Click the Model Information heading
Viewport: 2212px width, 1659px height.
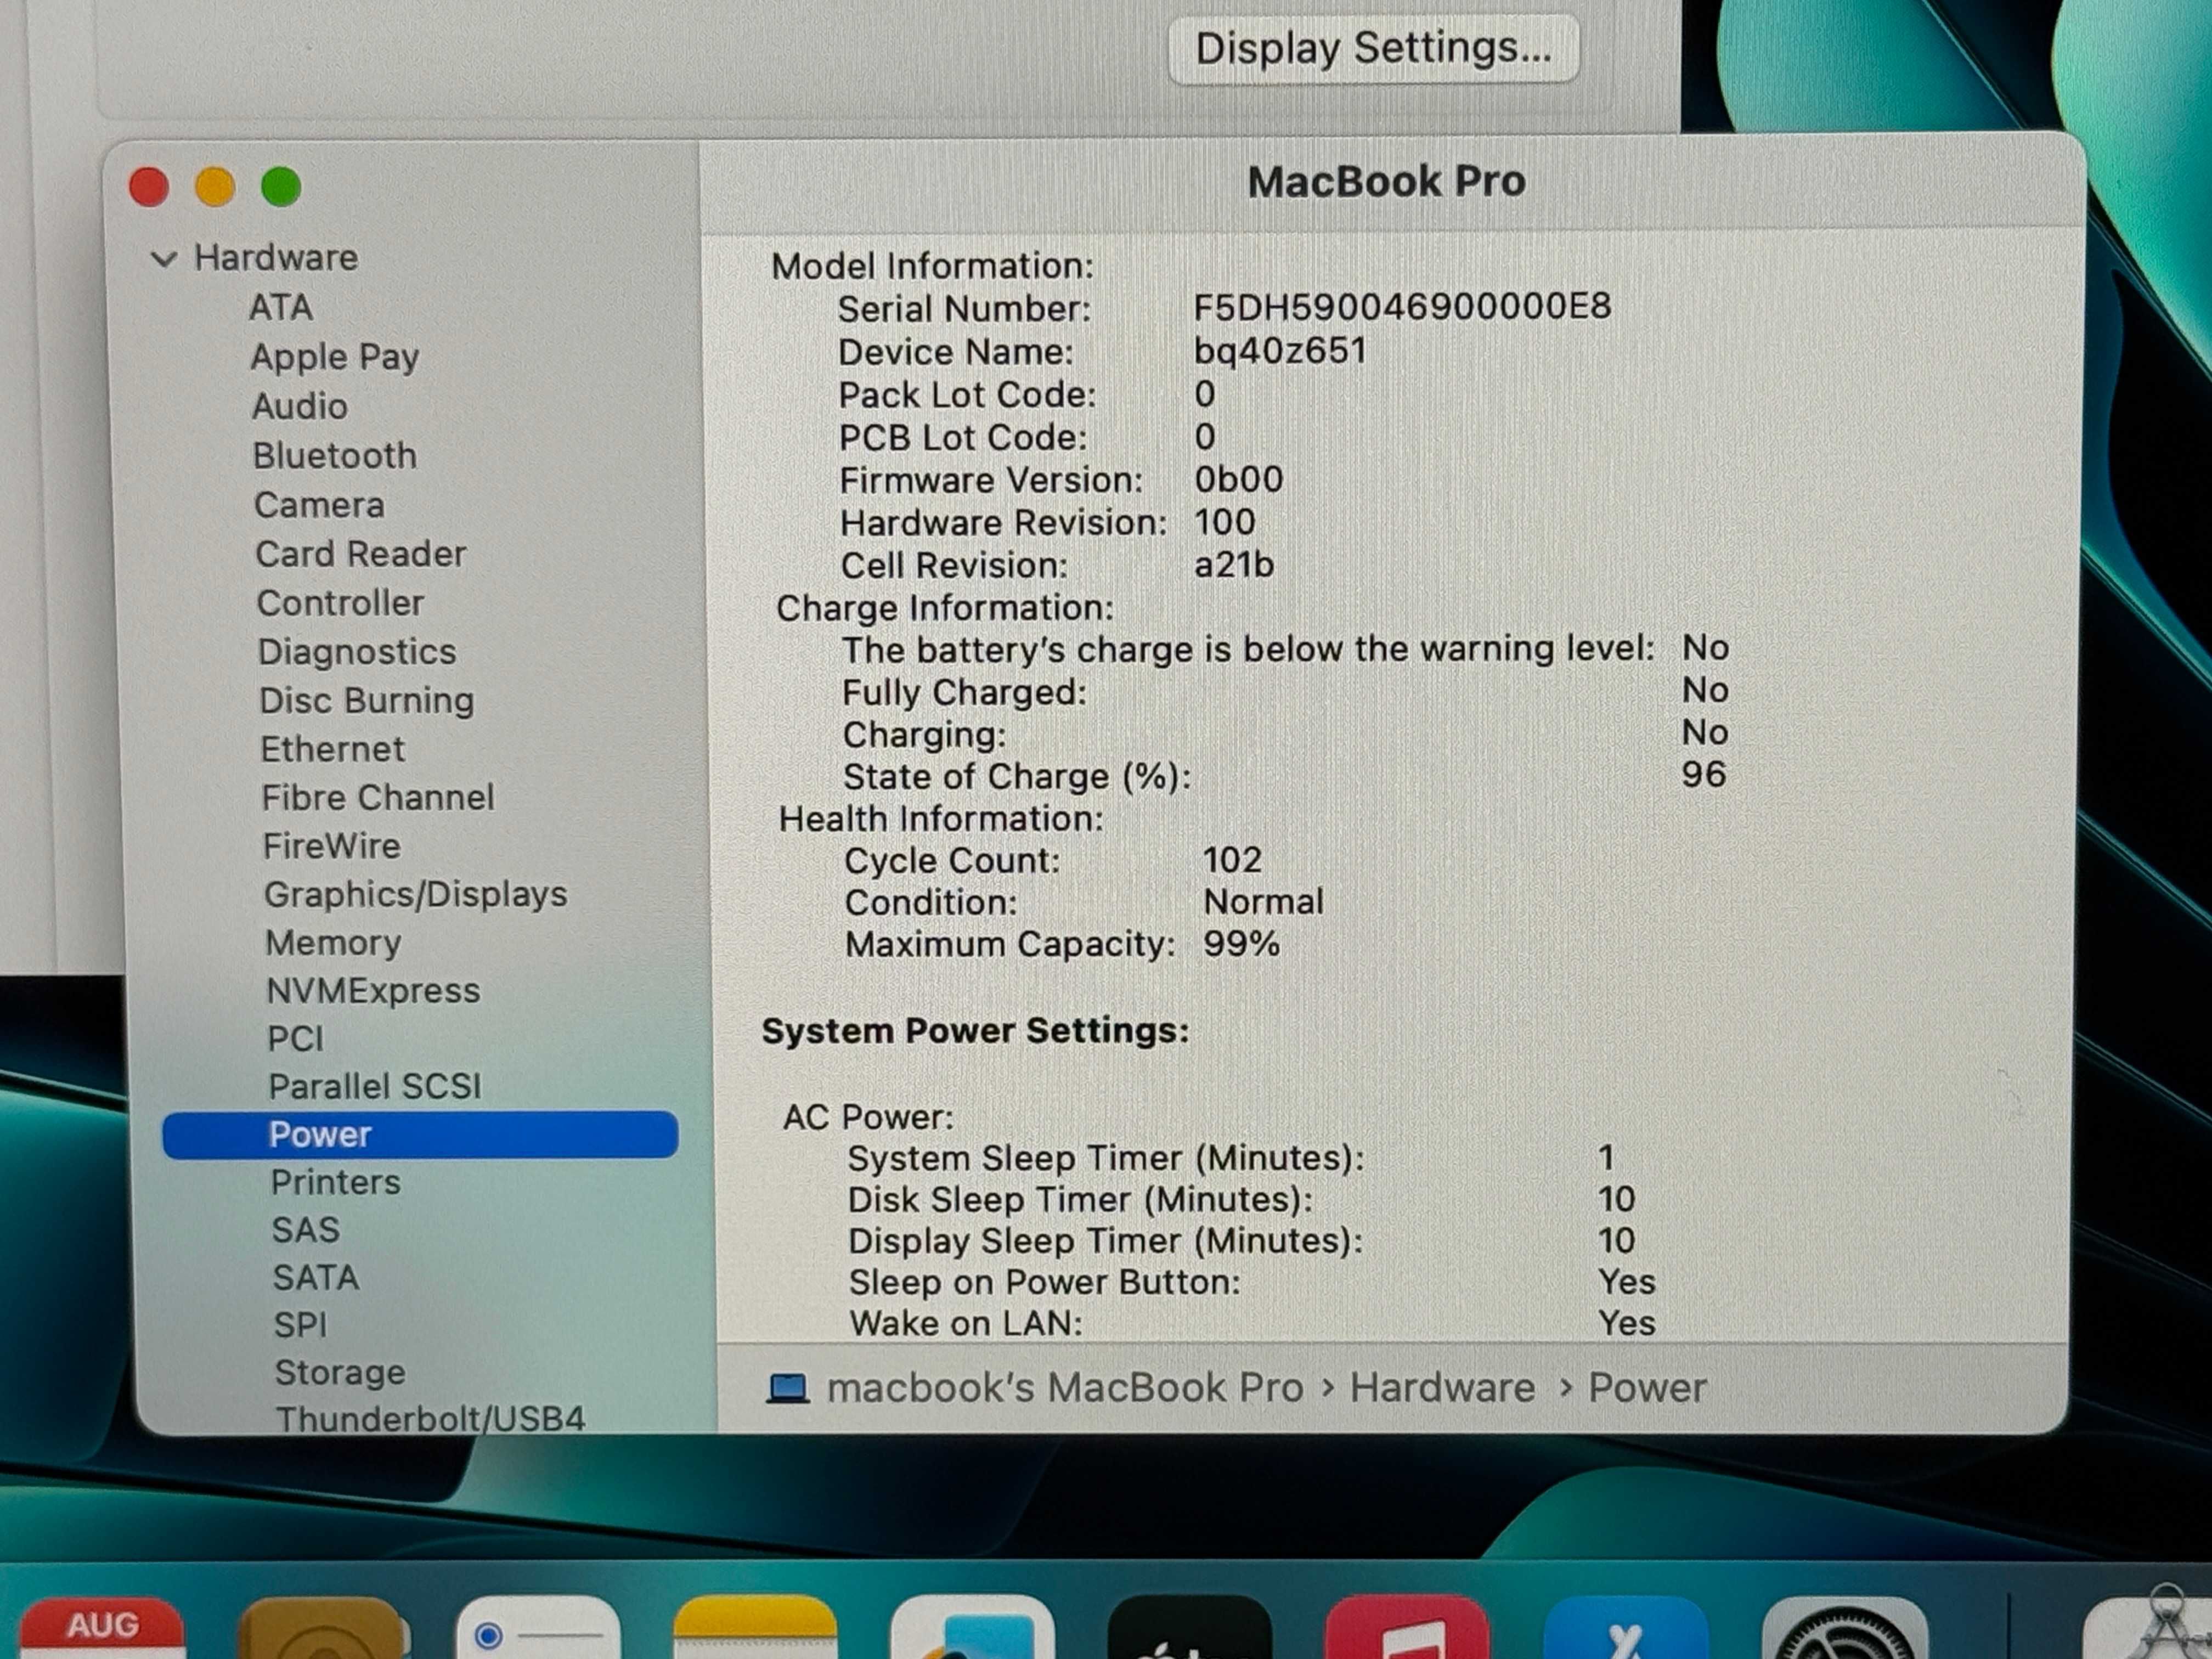(x=932, y=266)
